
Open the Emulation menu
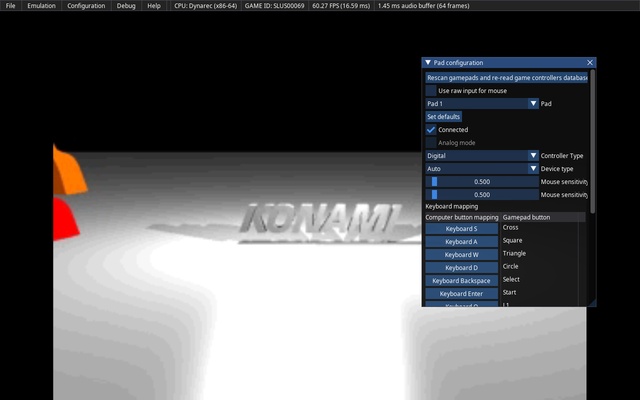click(x=41, y=6)
